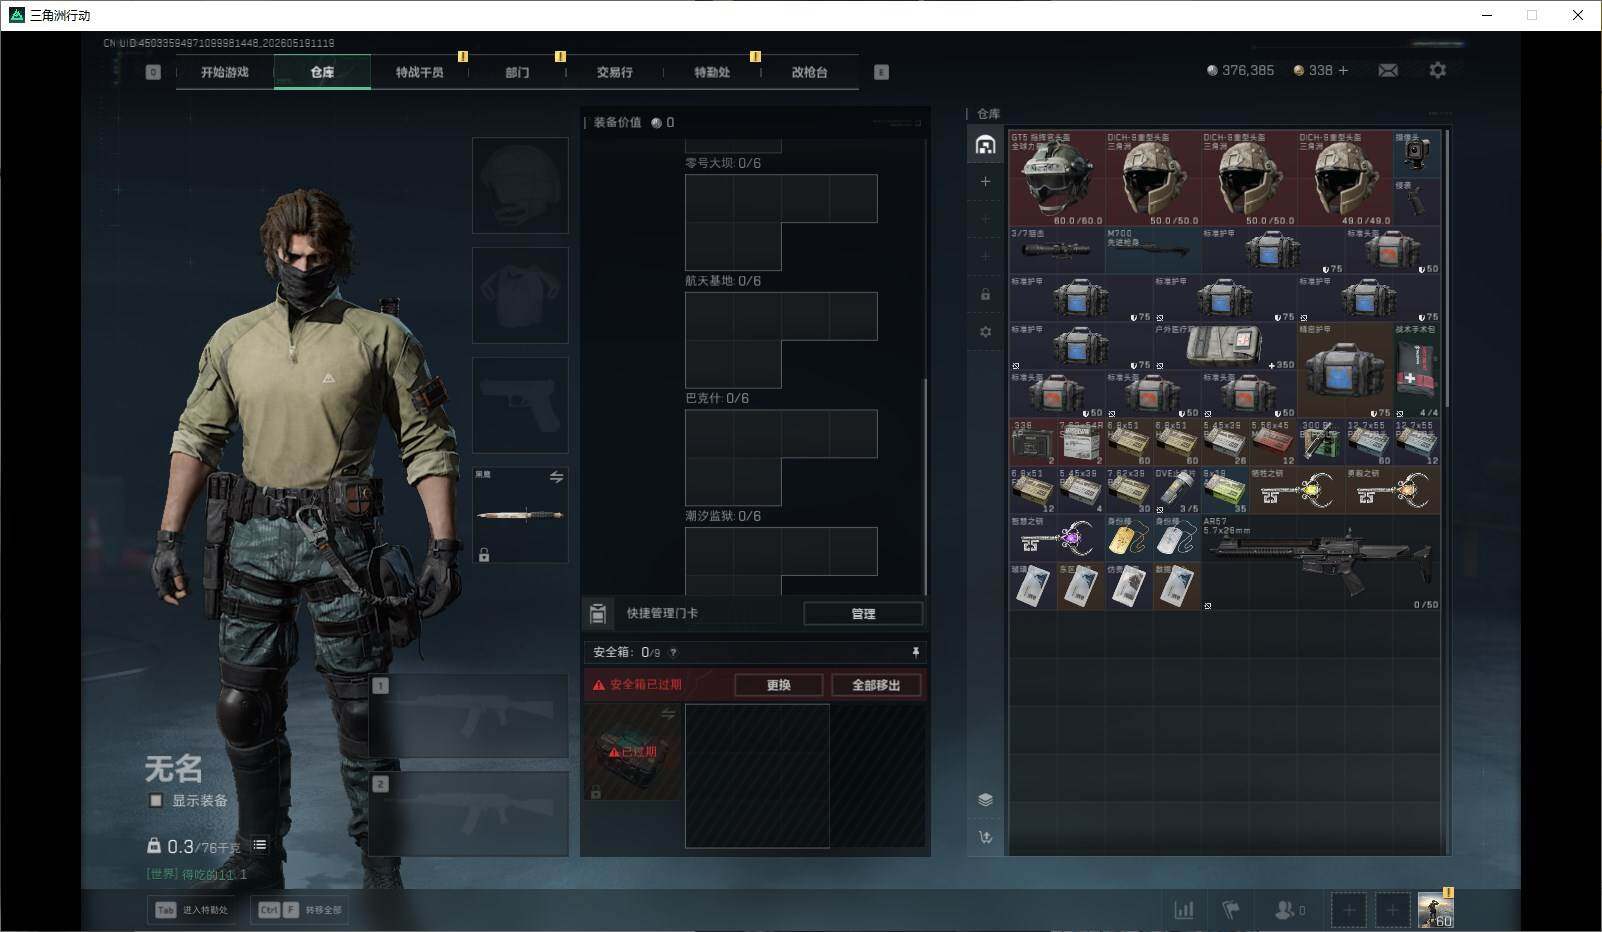Click the Ctrl F 转移全部 button

[301, 910]
